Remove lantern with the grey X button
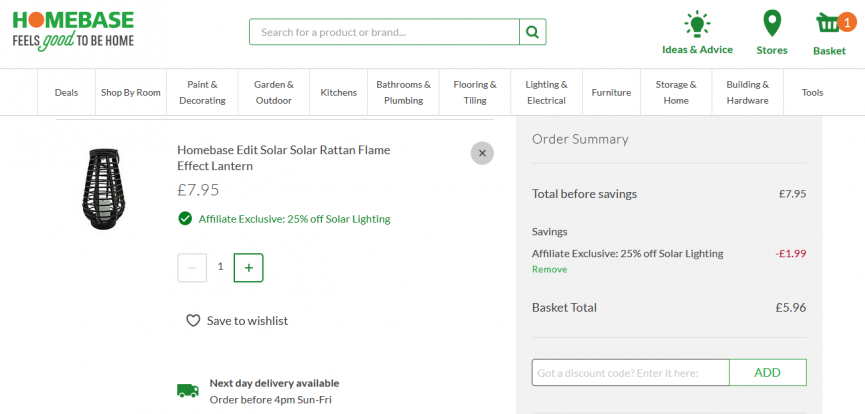Screen dimensions: 865x414 [482, 153]
